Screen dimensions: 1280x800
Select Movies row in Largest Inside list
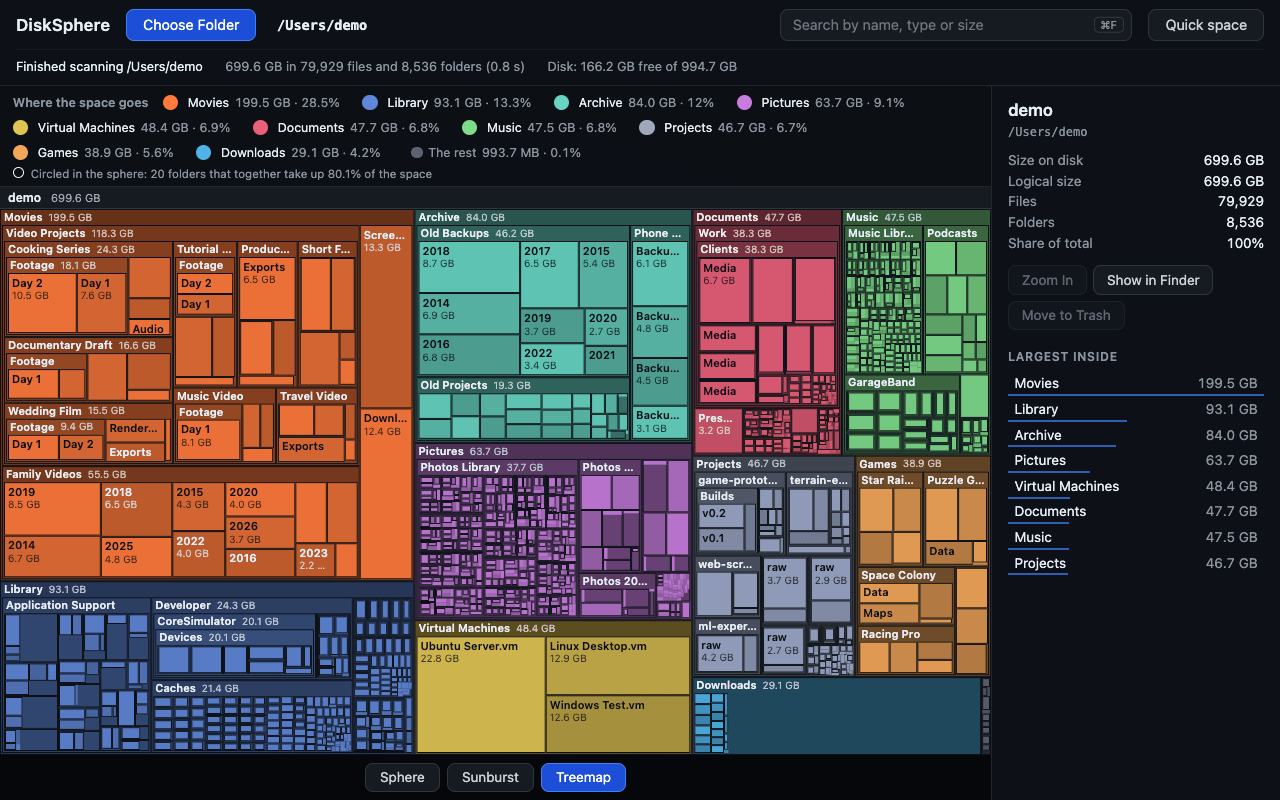1136,383
